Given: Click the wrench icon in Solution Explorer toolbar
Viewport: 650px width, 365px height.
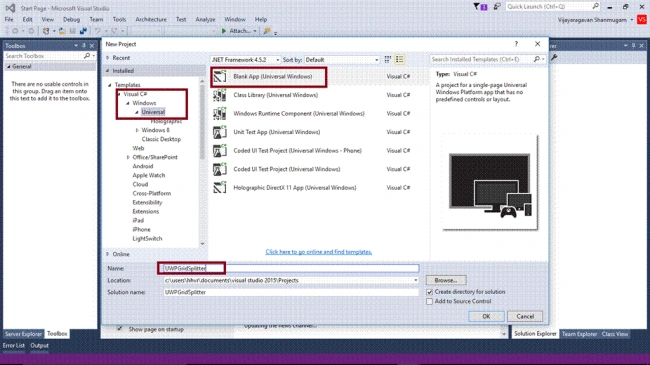Looking at the screenshot, I should coord(554,58).
